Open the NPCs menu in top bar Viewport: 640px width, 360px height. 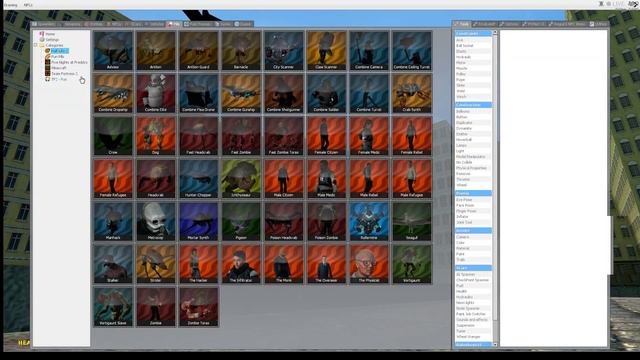(x=28, y=5)
